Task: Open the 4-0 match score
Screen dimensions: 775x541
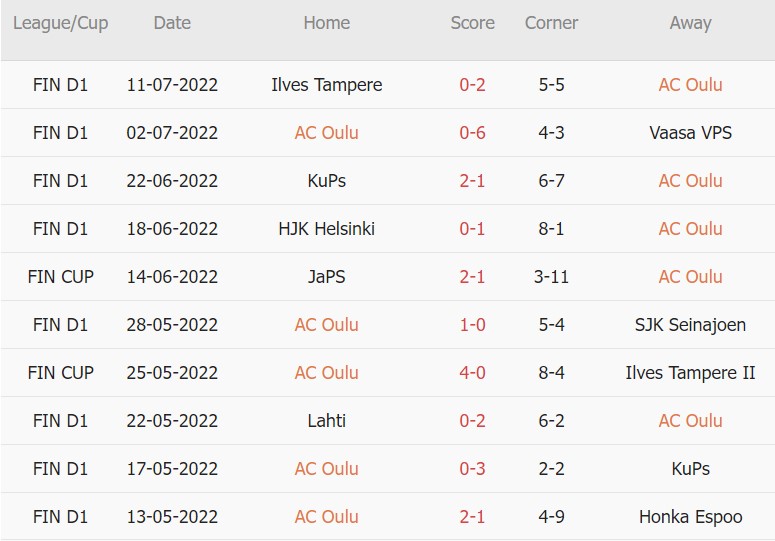Action: pyautogui.click(x=472, y=373)
